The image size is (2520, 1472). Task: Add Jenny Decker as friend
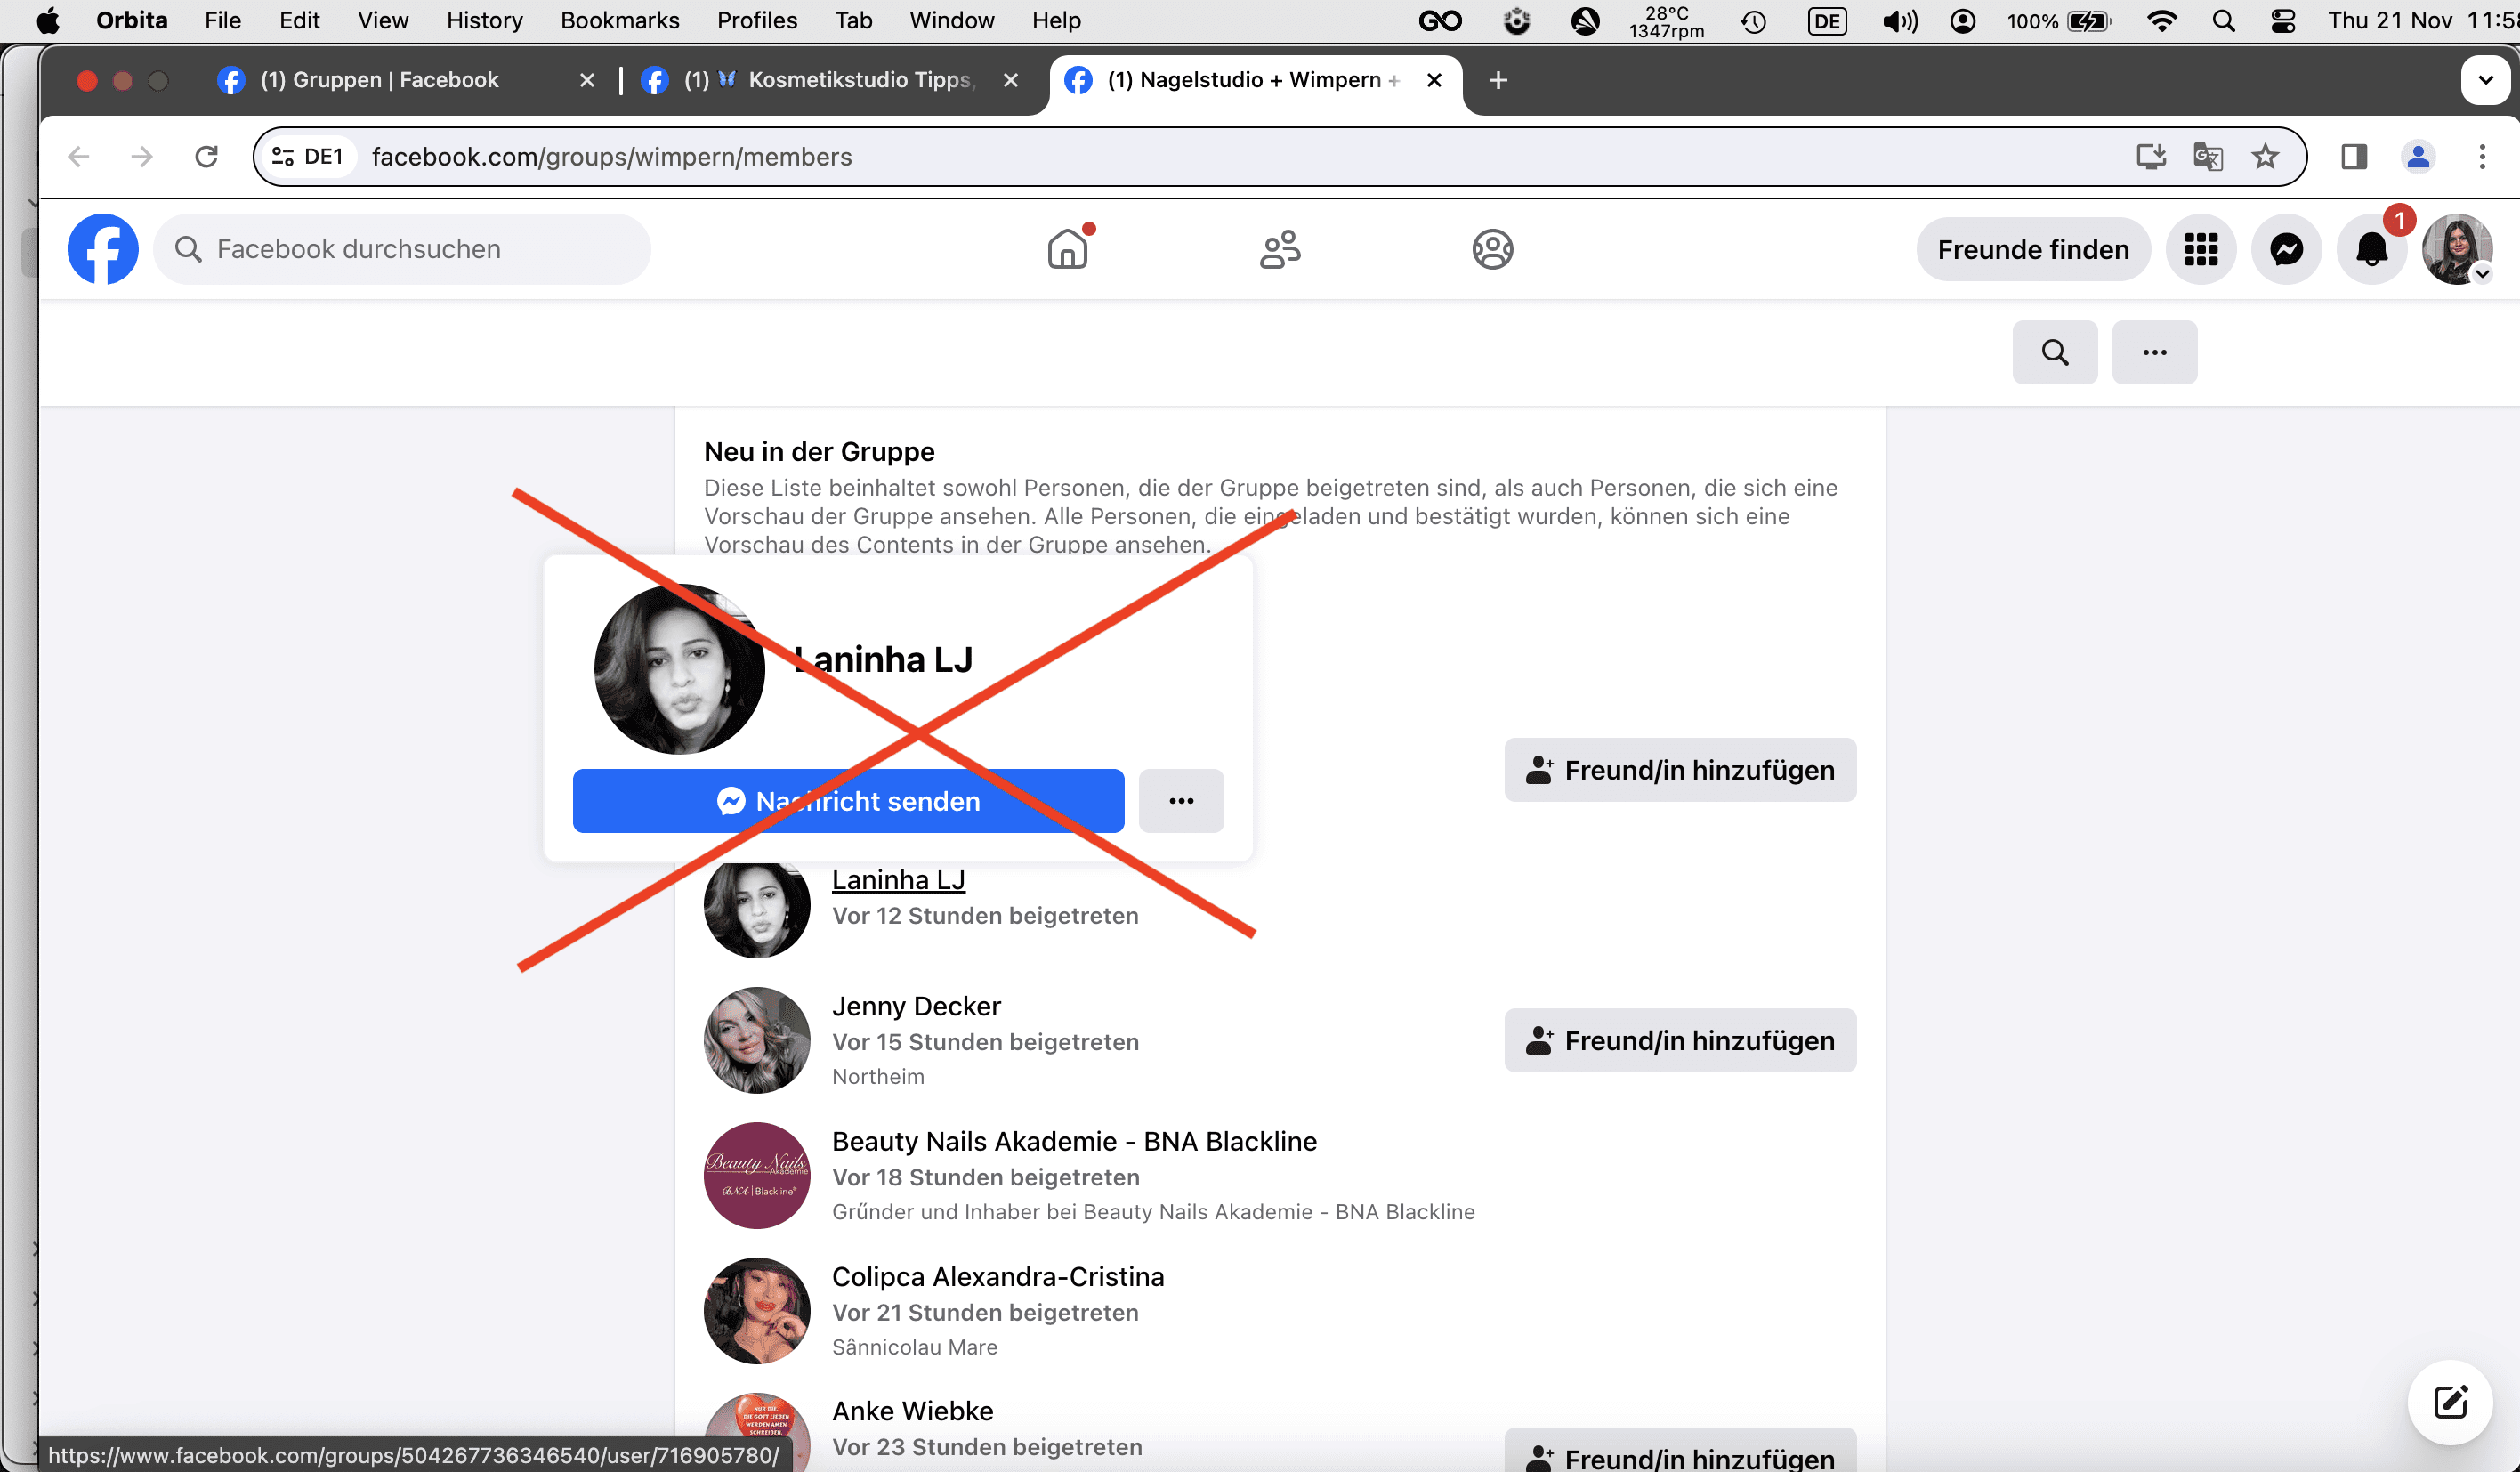(1679, 1040)
